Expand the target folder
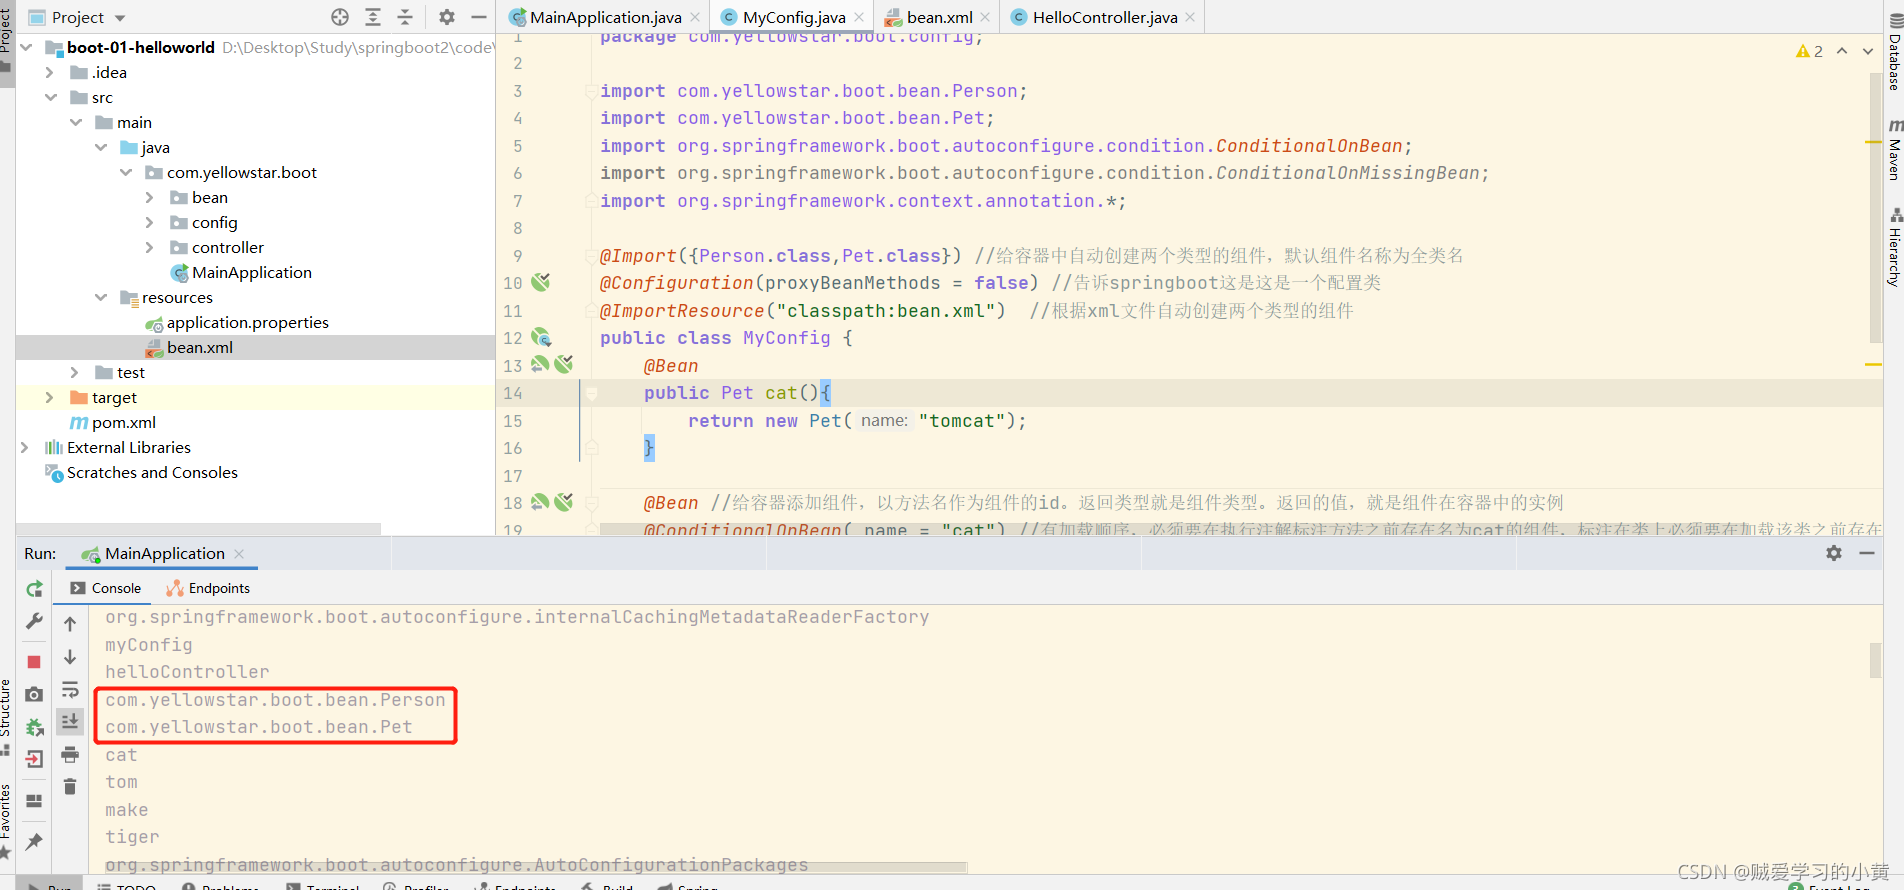This screenshot has width=1904, height=890. point(50,397)
